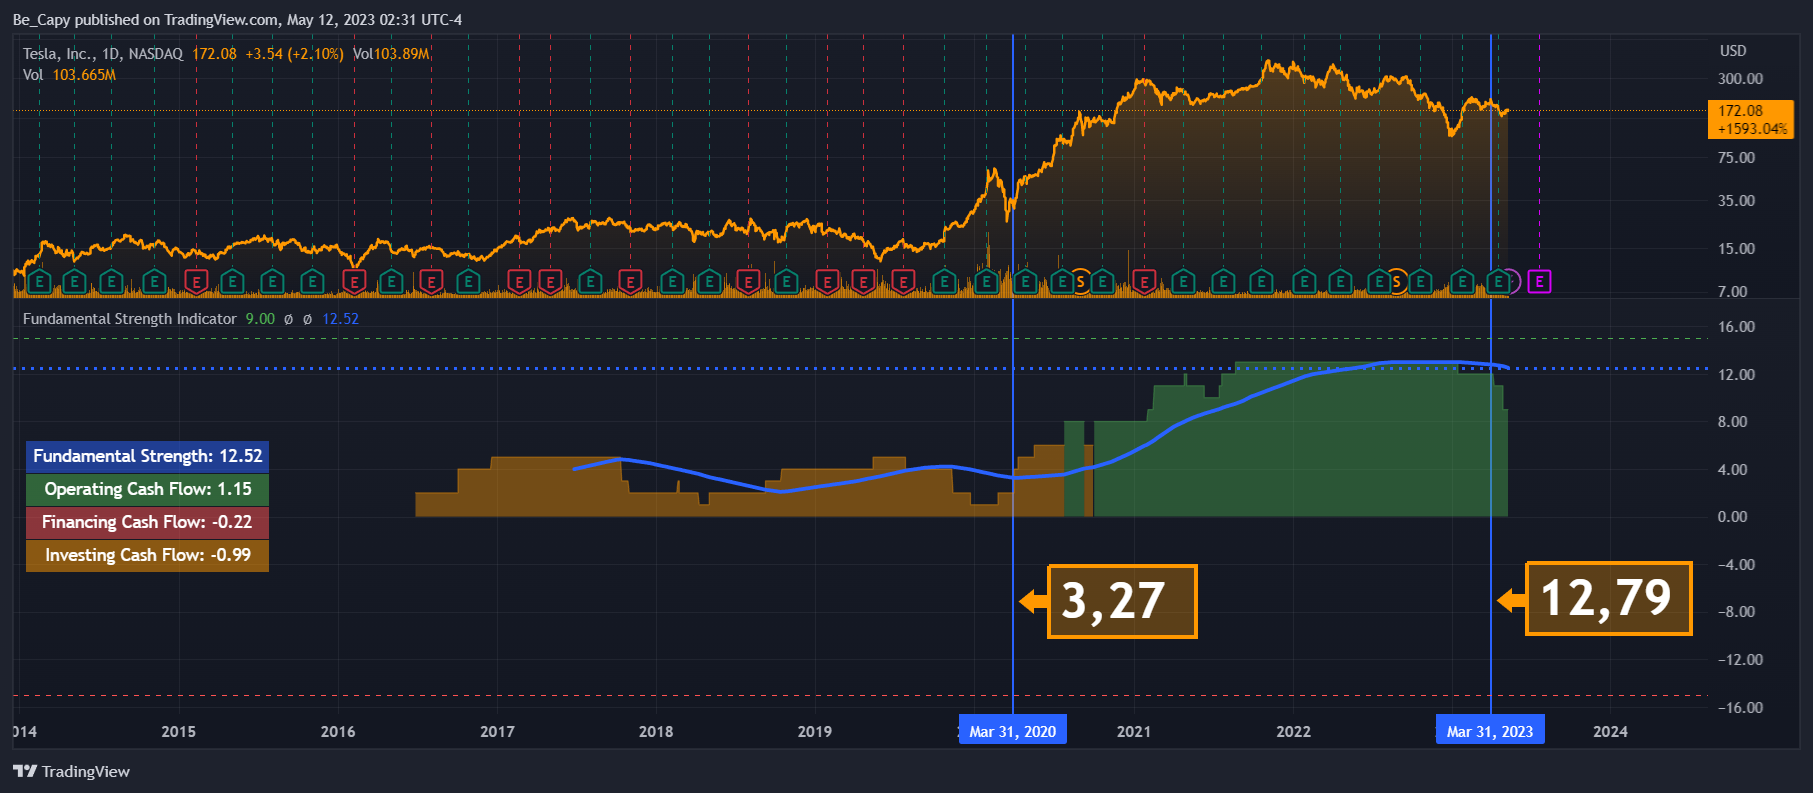Click the orange split marker in 2022

pos(1397,282)
